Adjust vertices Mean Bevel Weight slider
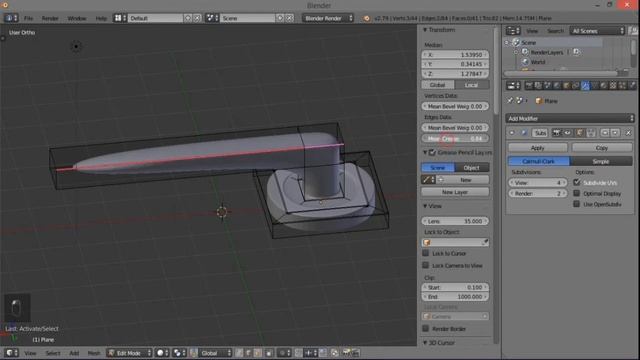Screen dimensions: 640x360 (x=455, y=106)
